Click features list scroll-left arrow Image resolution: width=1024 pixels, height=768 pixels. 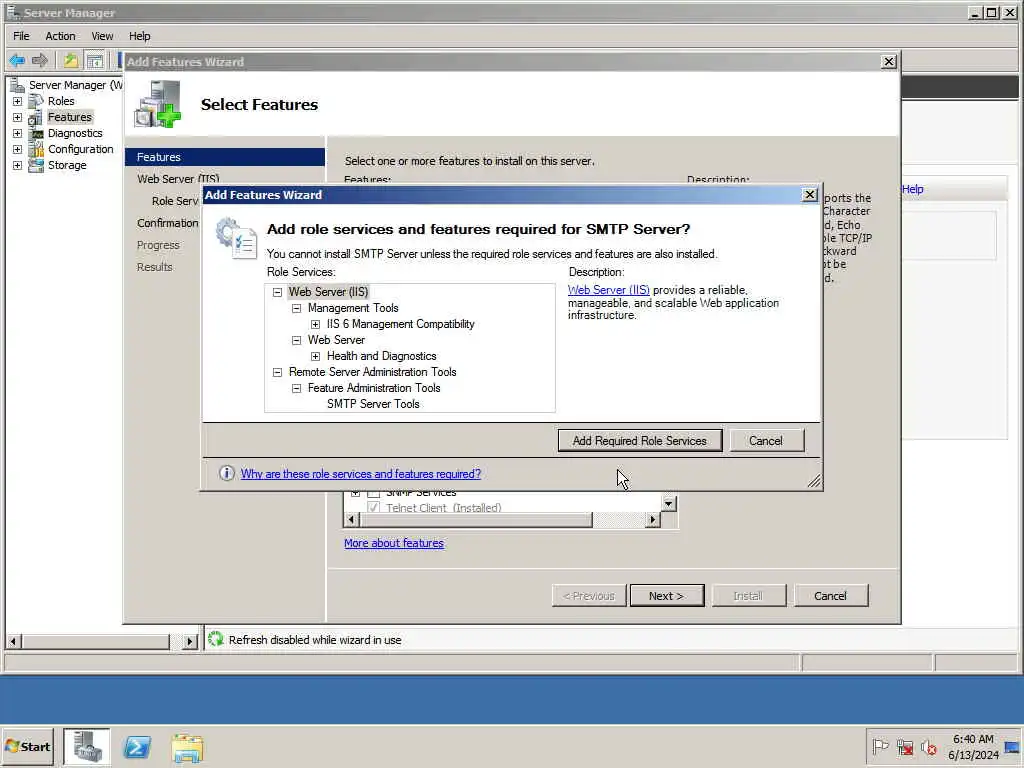coord(351,520)
